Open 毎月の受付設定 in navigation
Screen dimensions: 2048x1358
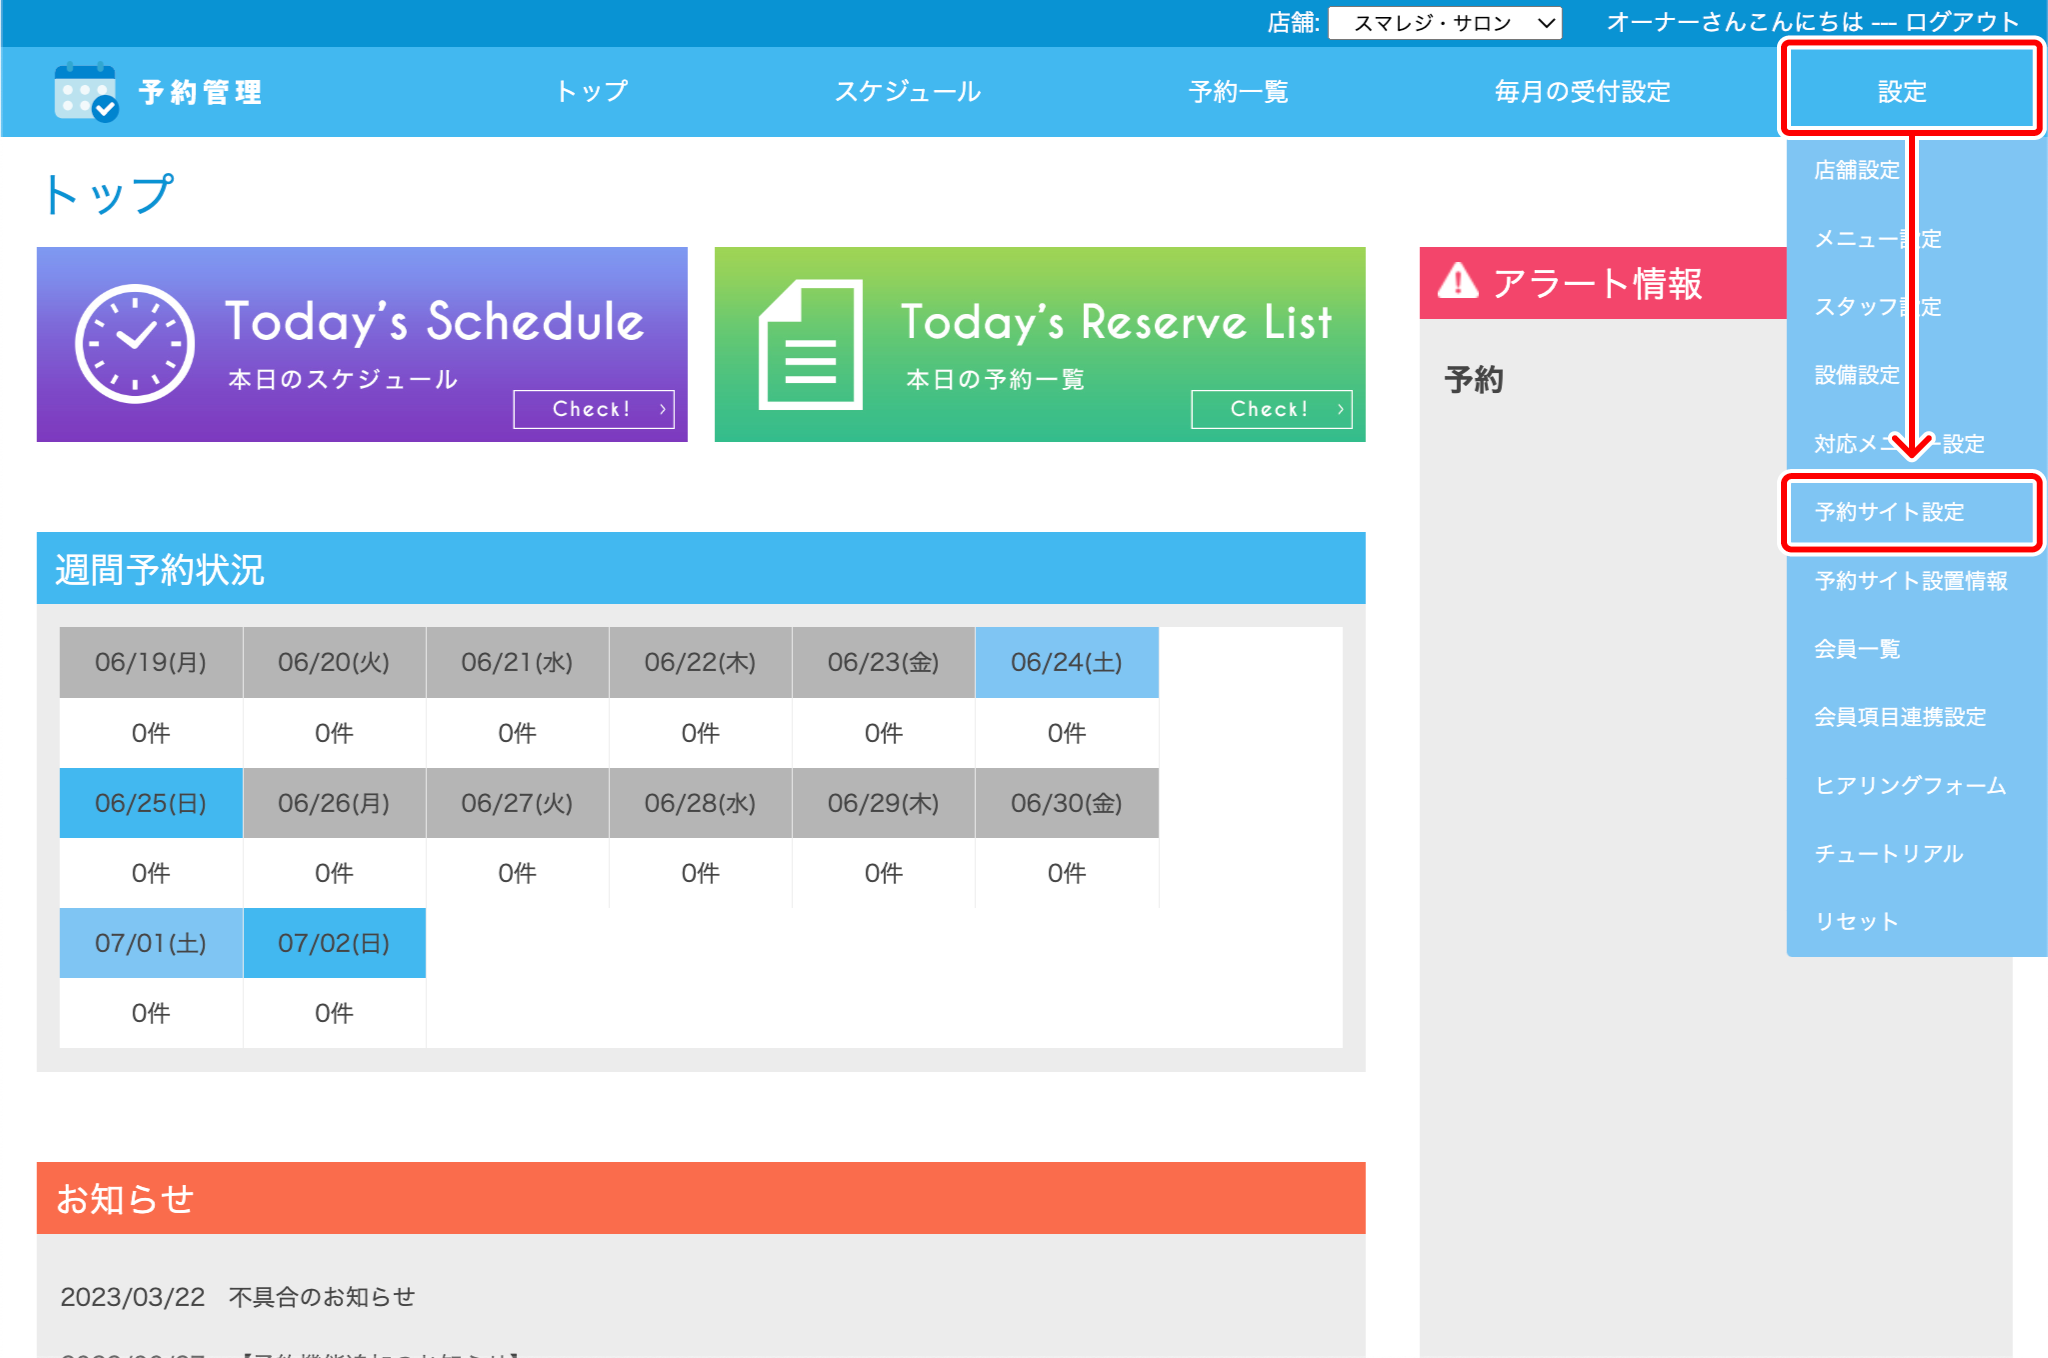pos(1582,92)
